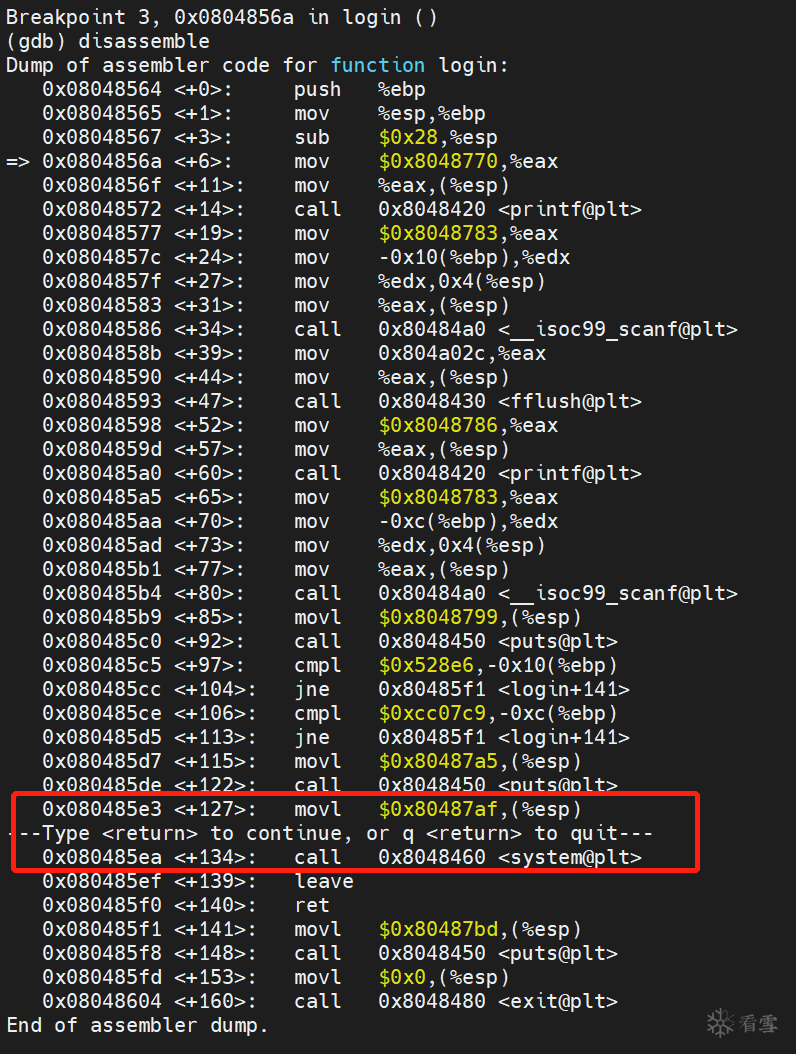
Task: Click address 0x0804859d at offset +57
Action: tap(102, 450)
